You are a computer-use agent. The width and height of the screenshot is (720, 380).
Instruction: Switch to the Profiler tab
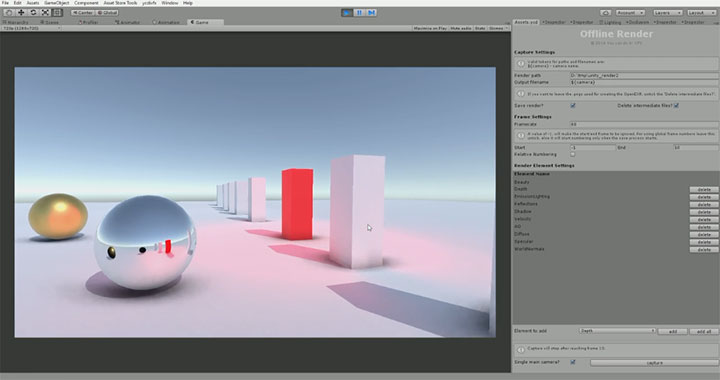88,22
